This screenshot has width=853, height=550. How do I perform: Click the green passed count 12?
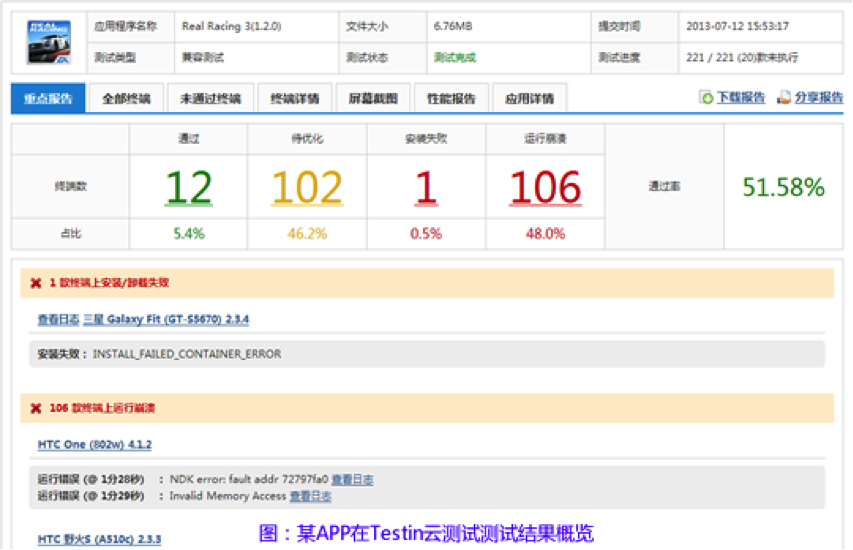[x=189, y=187]
